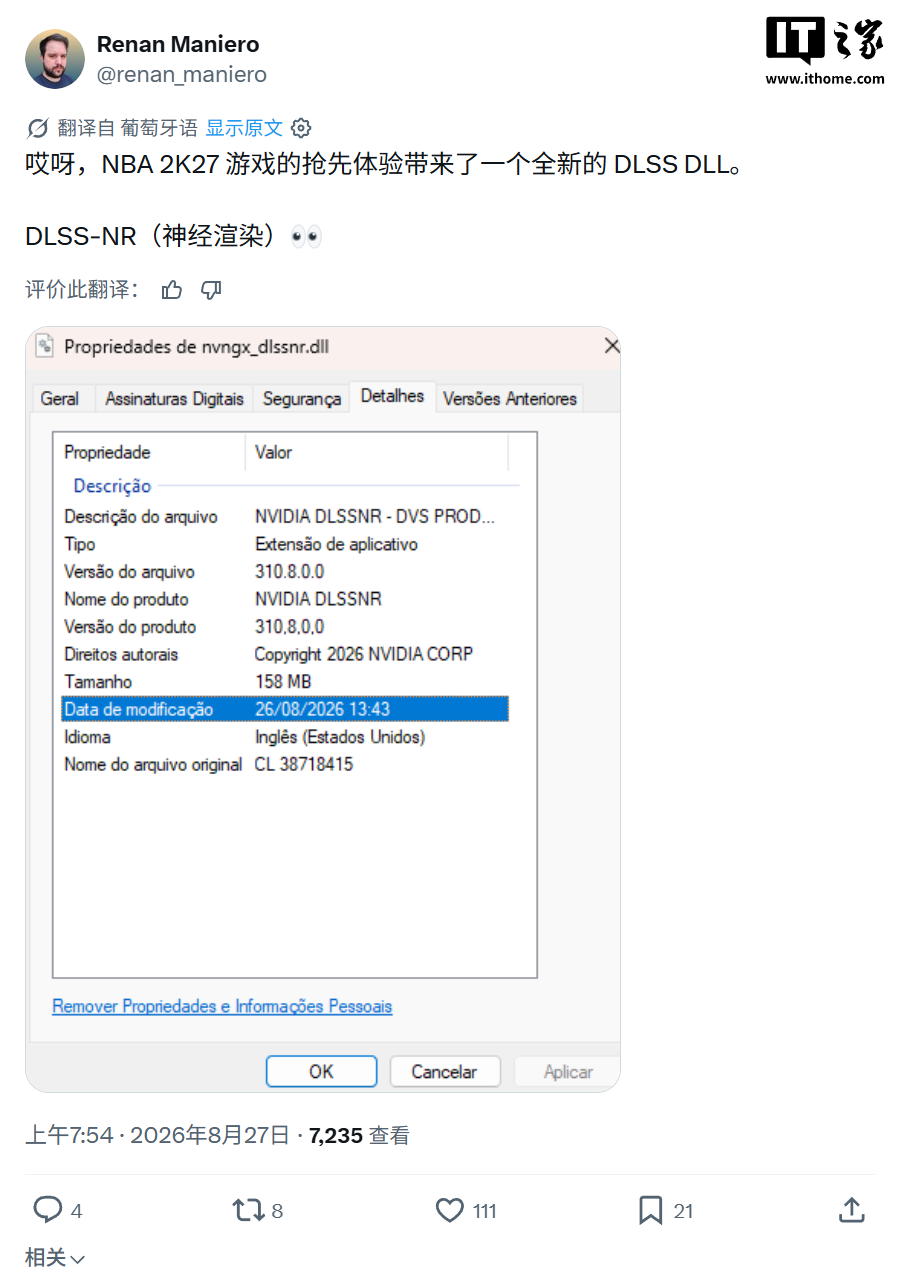Click the retweet icon
This screenshot has height=1288, width=898.
coord(247,1210)
